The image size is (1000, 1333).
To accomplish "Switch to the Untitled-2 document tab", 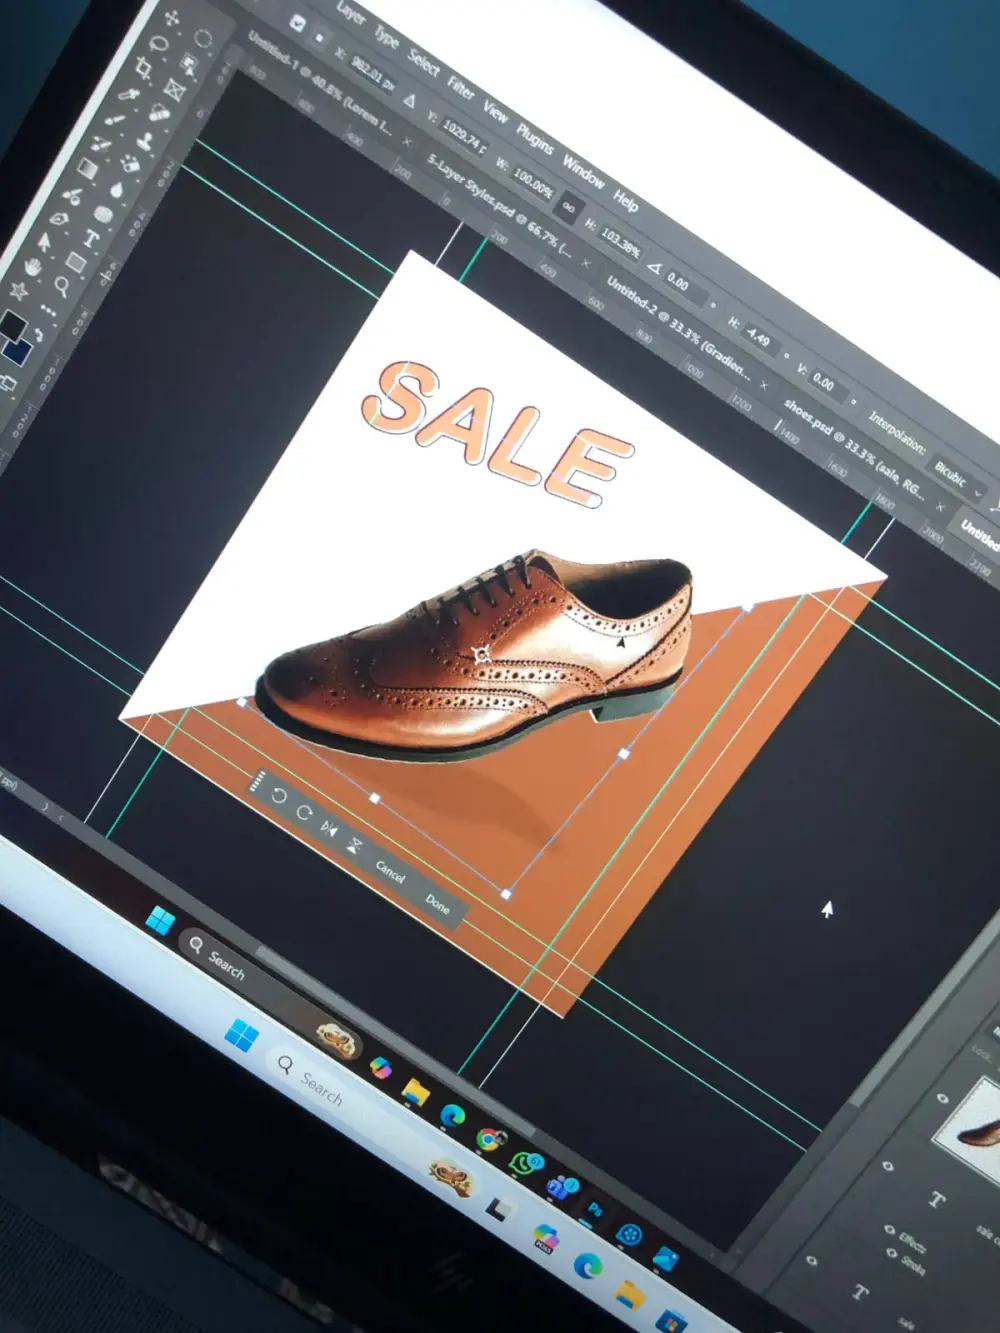I will click(x=679, y=330).
